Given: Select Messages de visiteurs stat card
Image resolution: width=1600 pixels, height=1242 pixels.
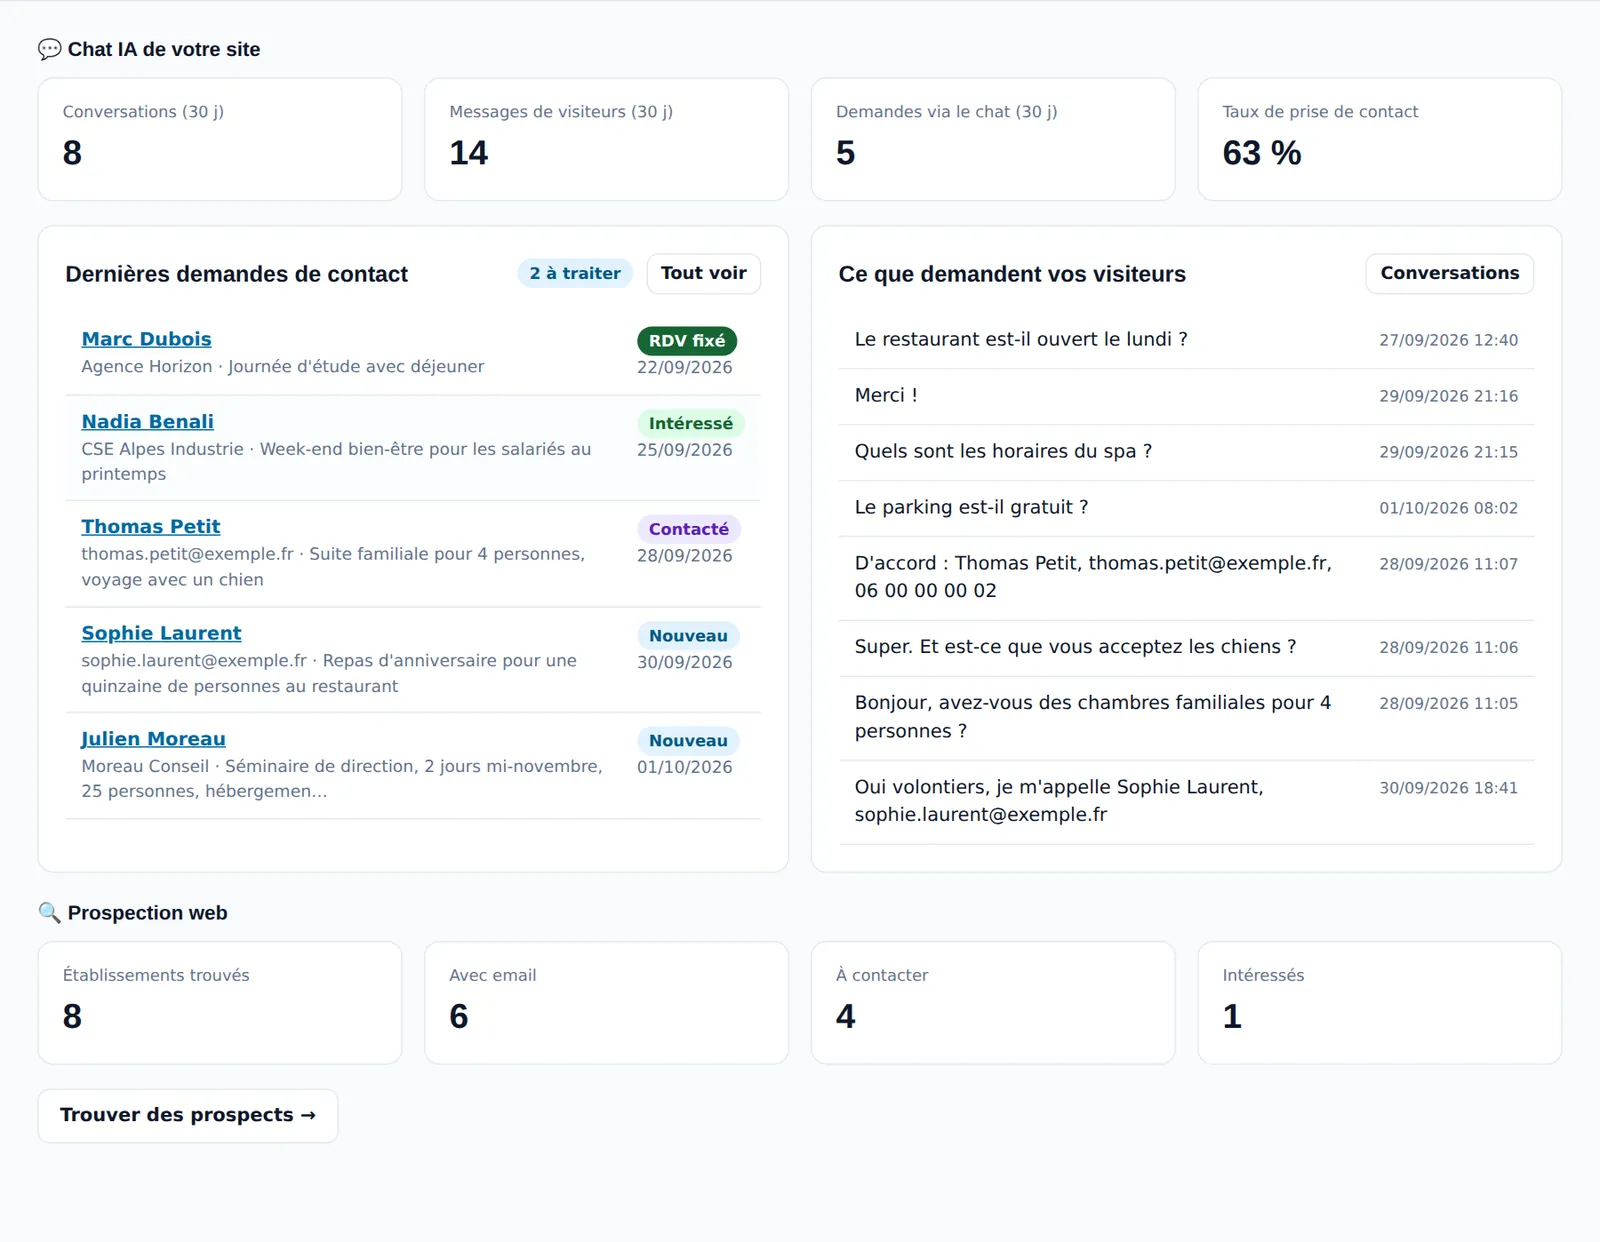Looking at the screenshot, I should [606, 139].
